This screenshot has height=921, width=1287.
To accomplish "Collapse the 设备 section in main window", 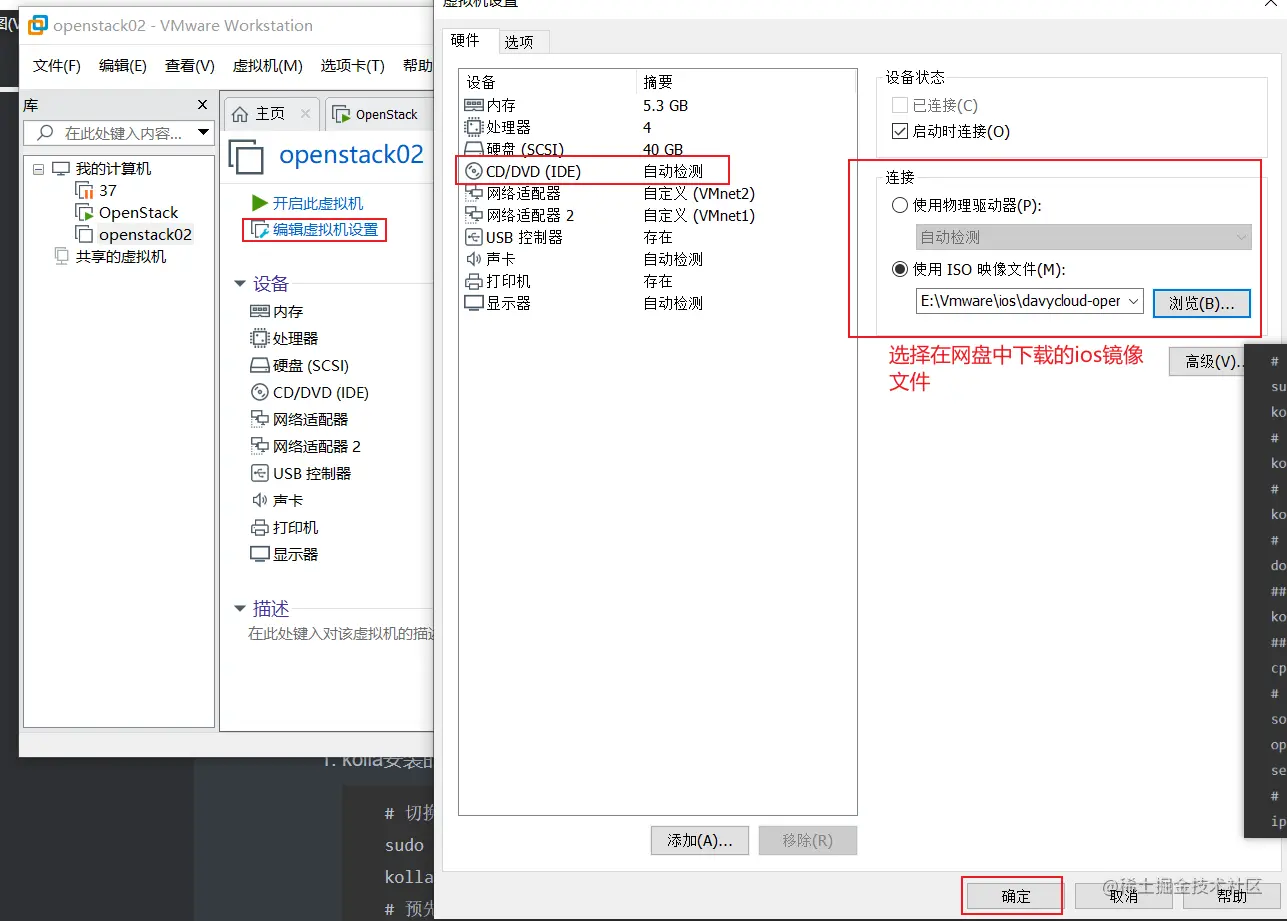I will point(240,284).
